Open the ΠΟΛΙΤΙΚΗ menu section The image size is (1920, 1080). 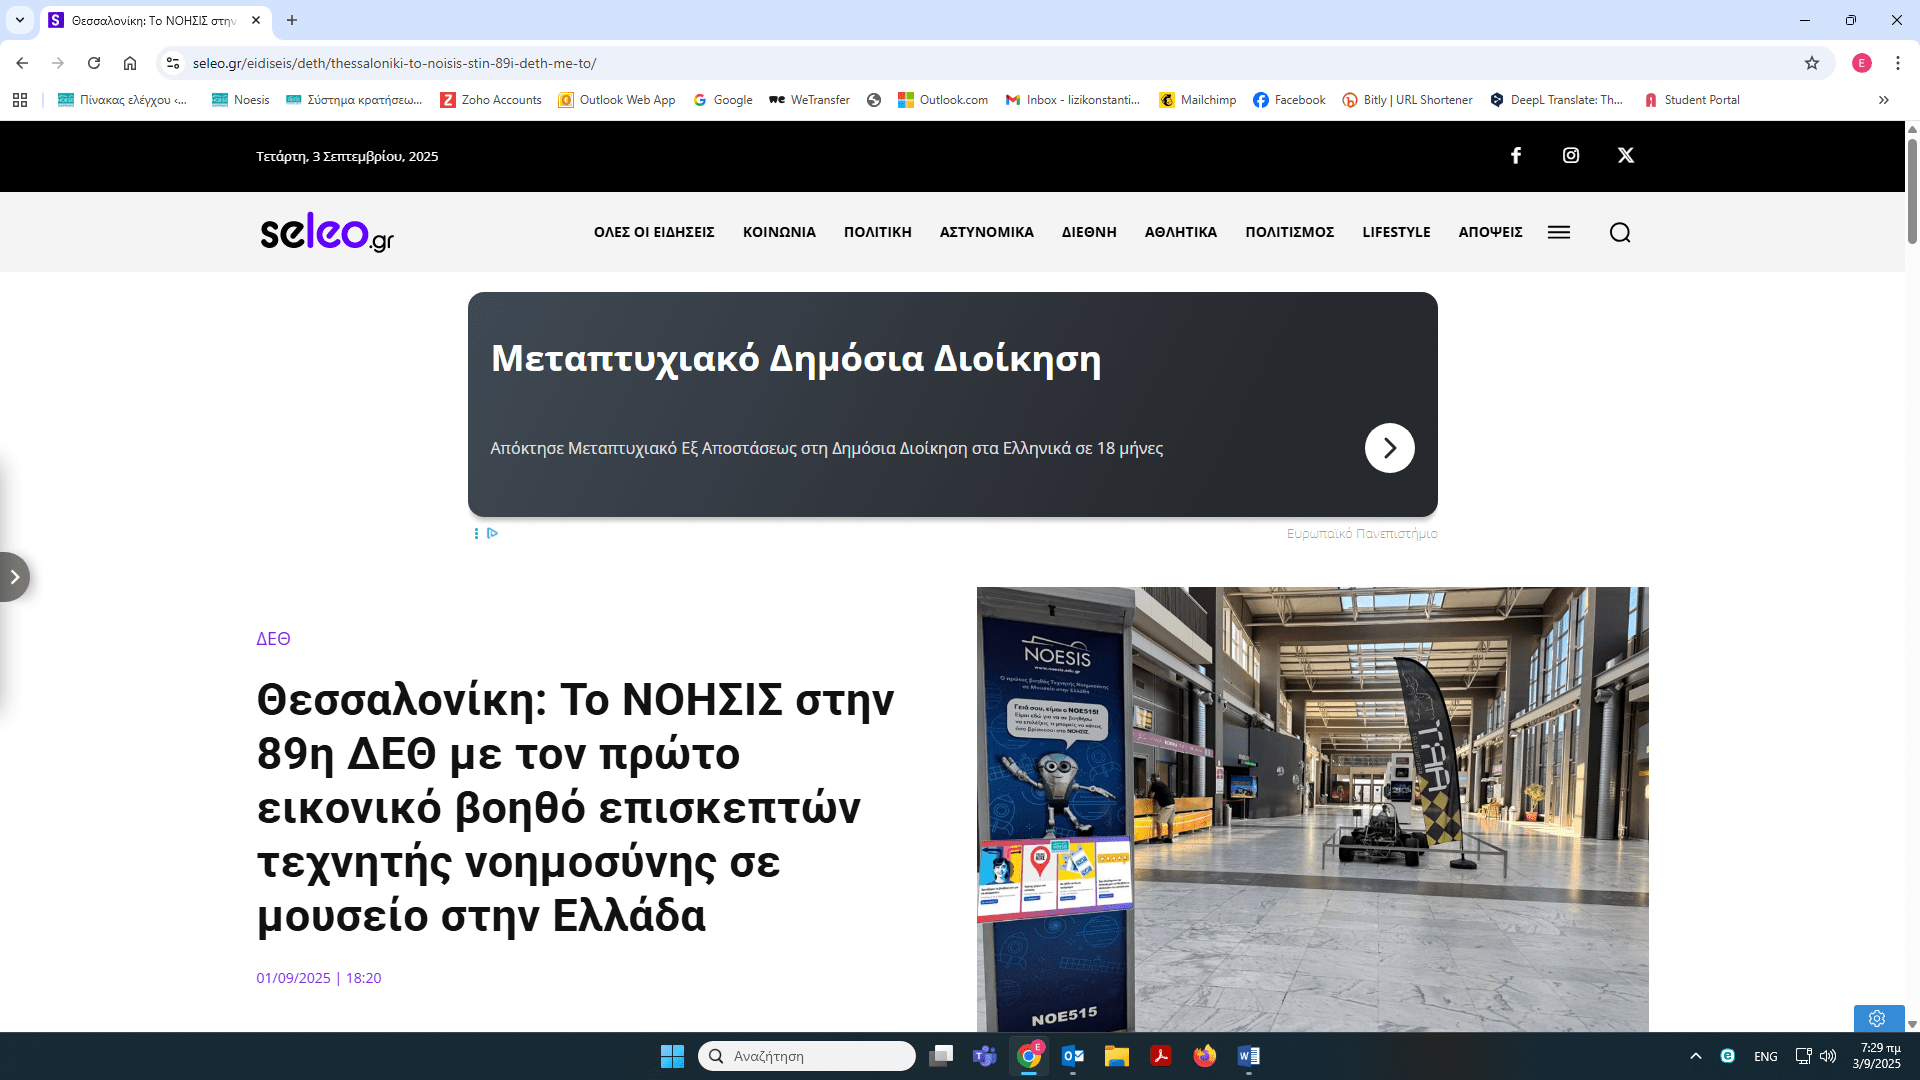(x=877, y=232)
